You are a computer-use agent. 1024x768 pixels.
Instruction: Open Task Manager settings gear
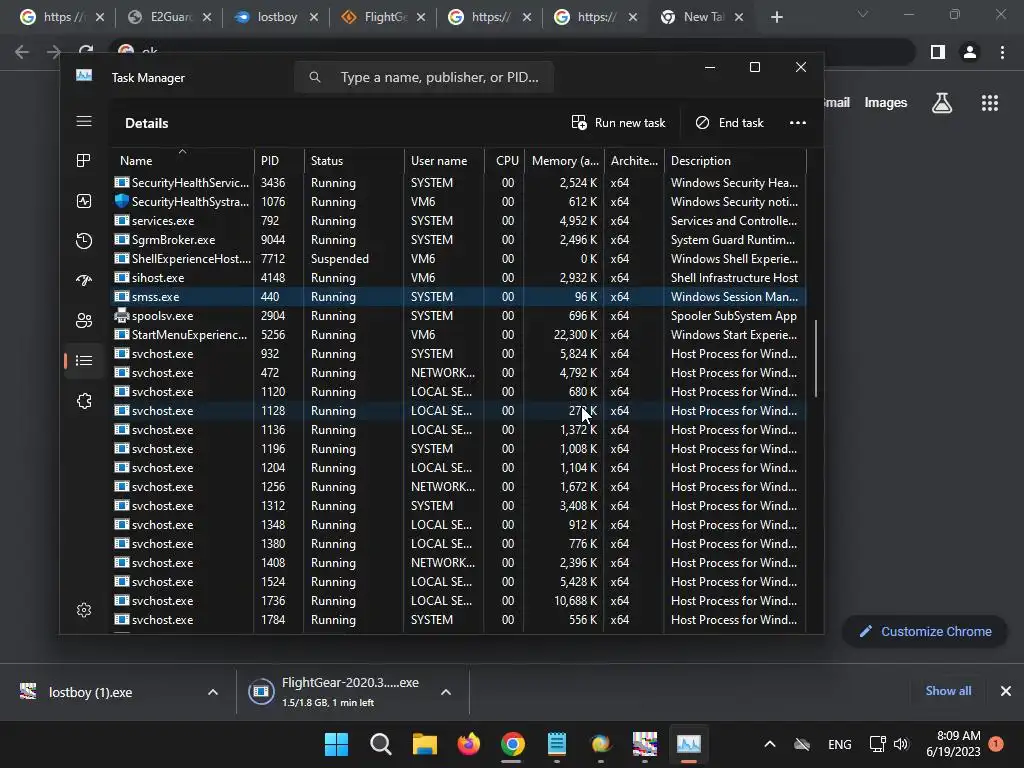(x=84, y=610)
